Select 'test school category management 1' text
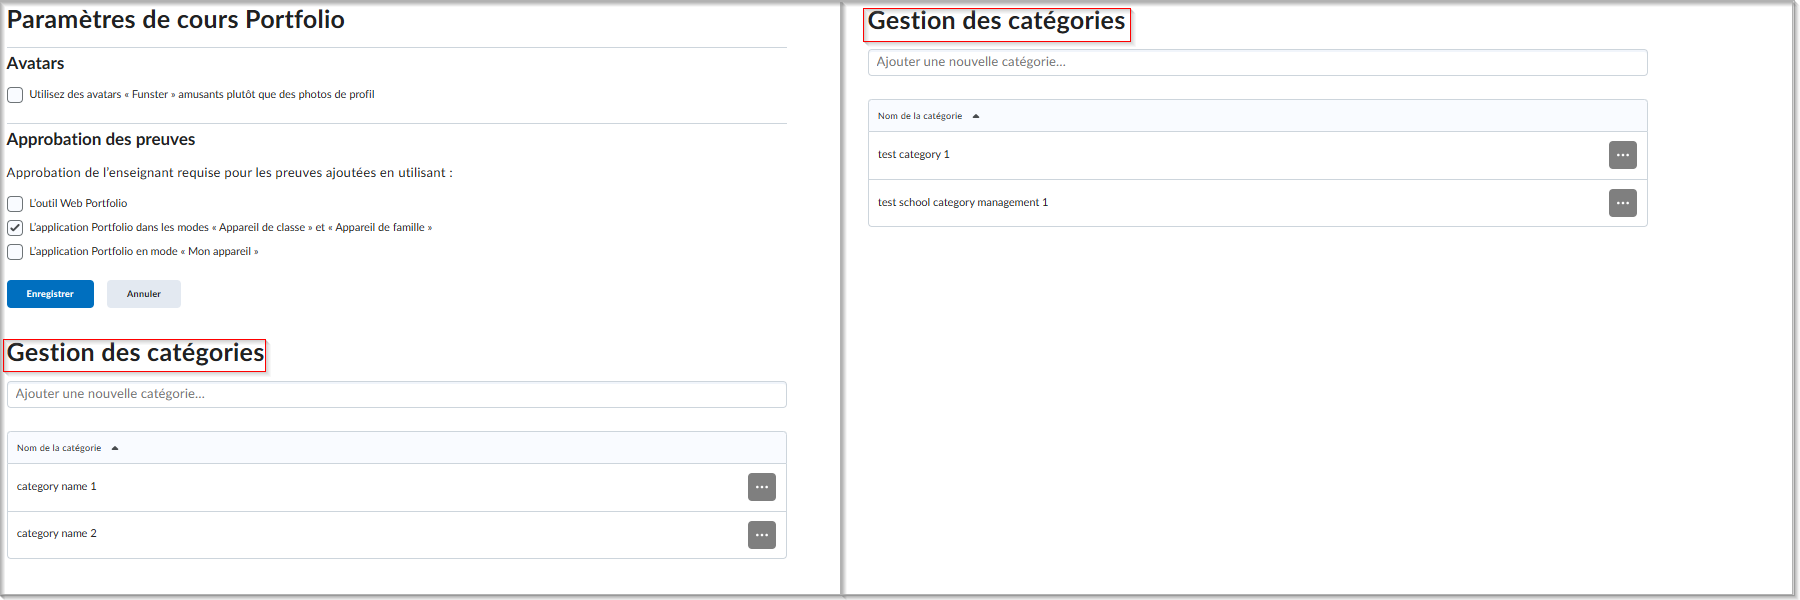The image size is (1800, 600). pos(963,202)
